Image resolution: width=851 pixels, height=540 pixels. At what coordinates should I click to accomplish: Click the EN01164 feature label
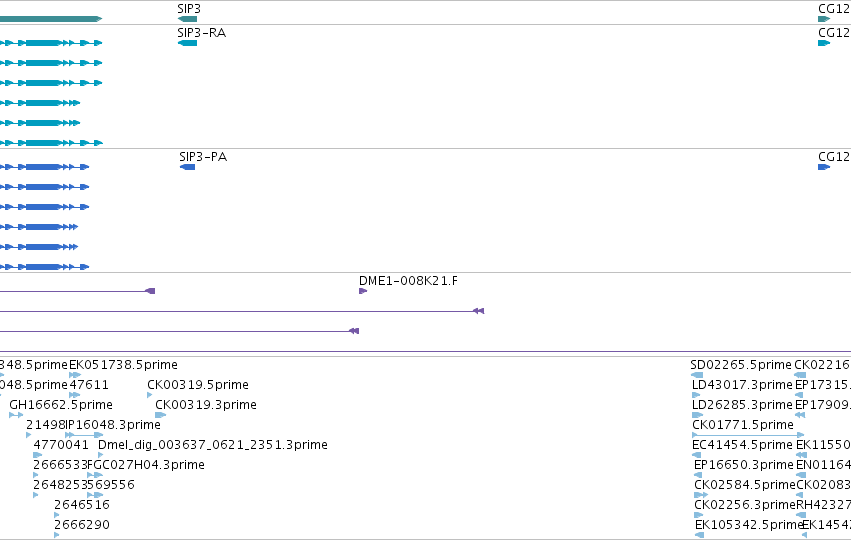tap(823, 465)
